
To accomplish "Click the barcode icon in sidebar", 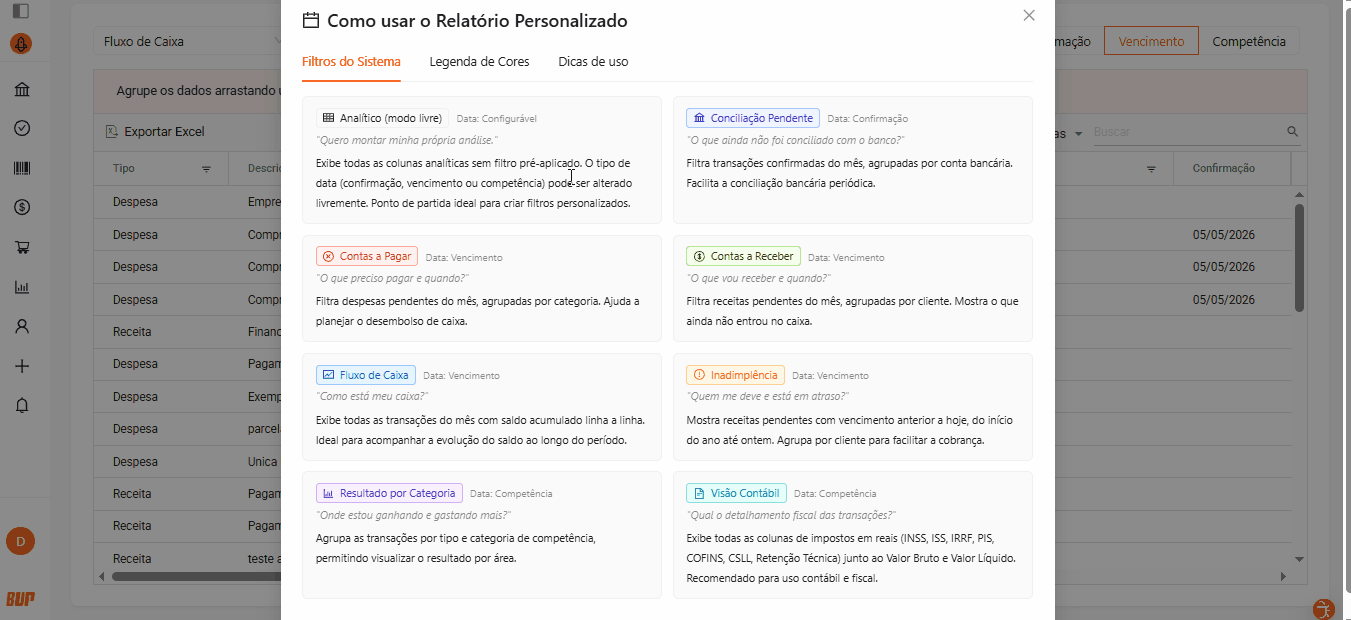I will click(x=22, y=168).
